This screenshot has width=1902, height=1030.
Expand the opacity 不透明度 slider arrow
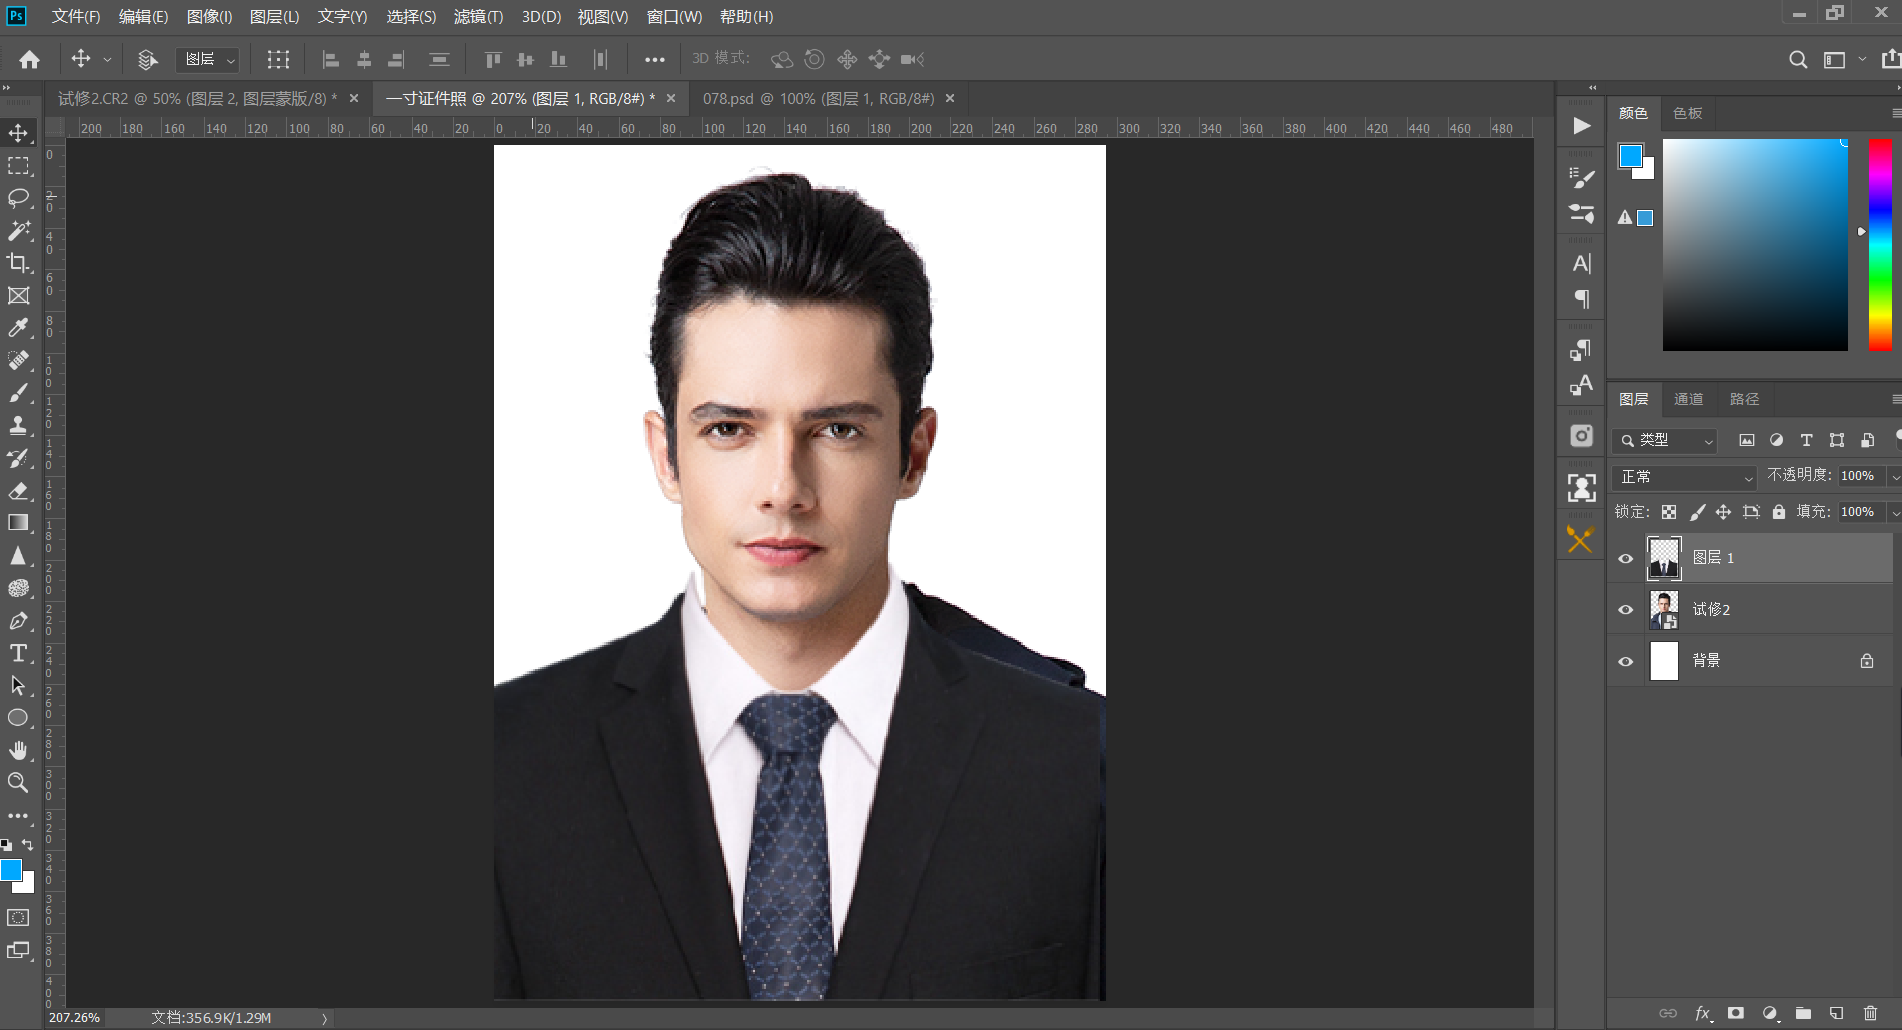point(1894,476)
